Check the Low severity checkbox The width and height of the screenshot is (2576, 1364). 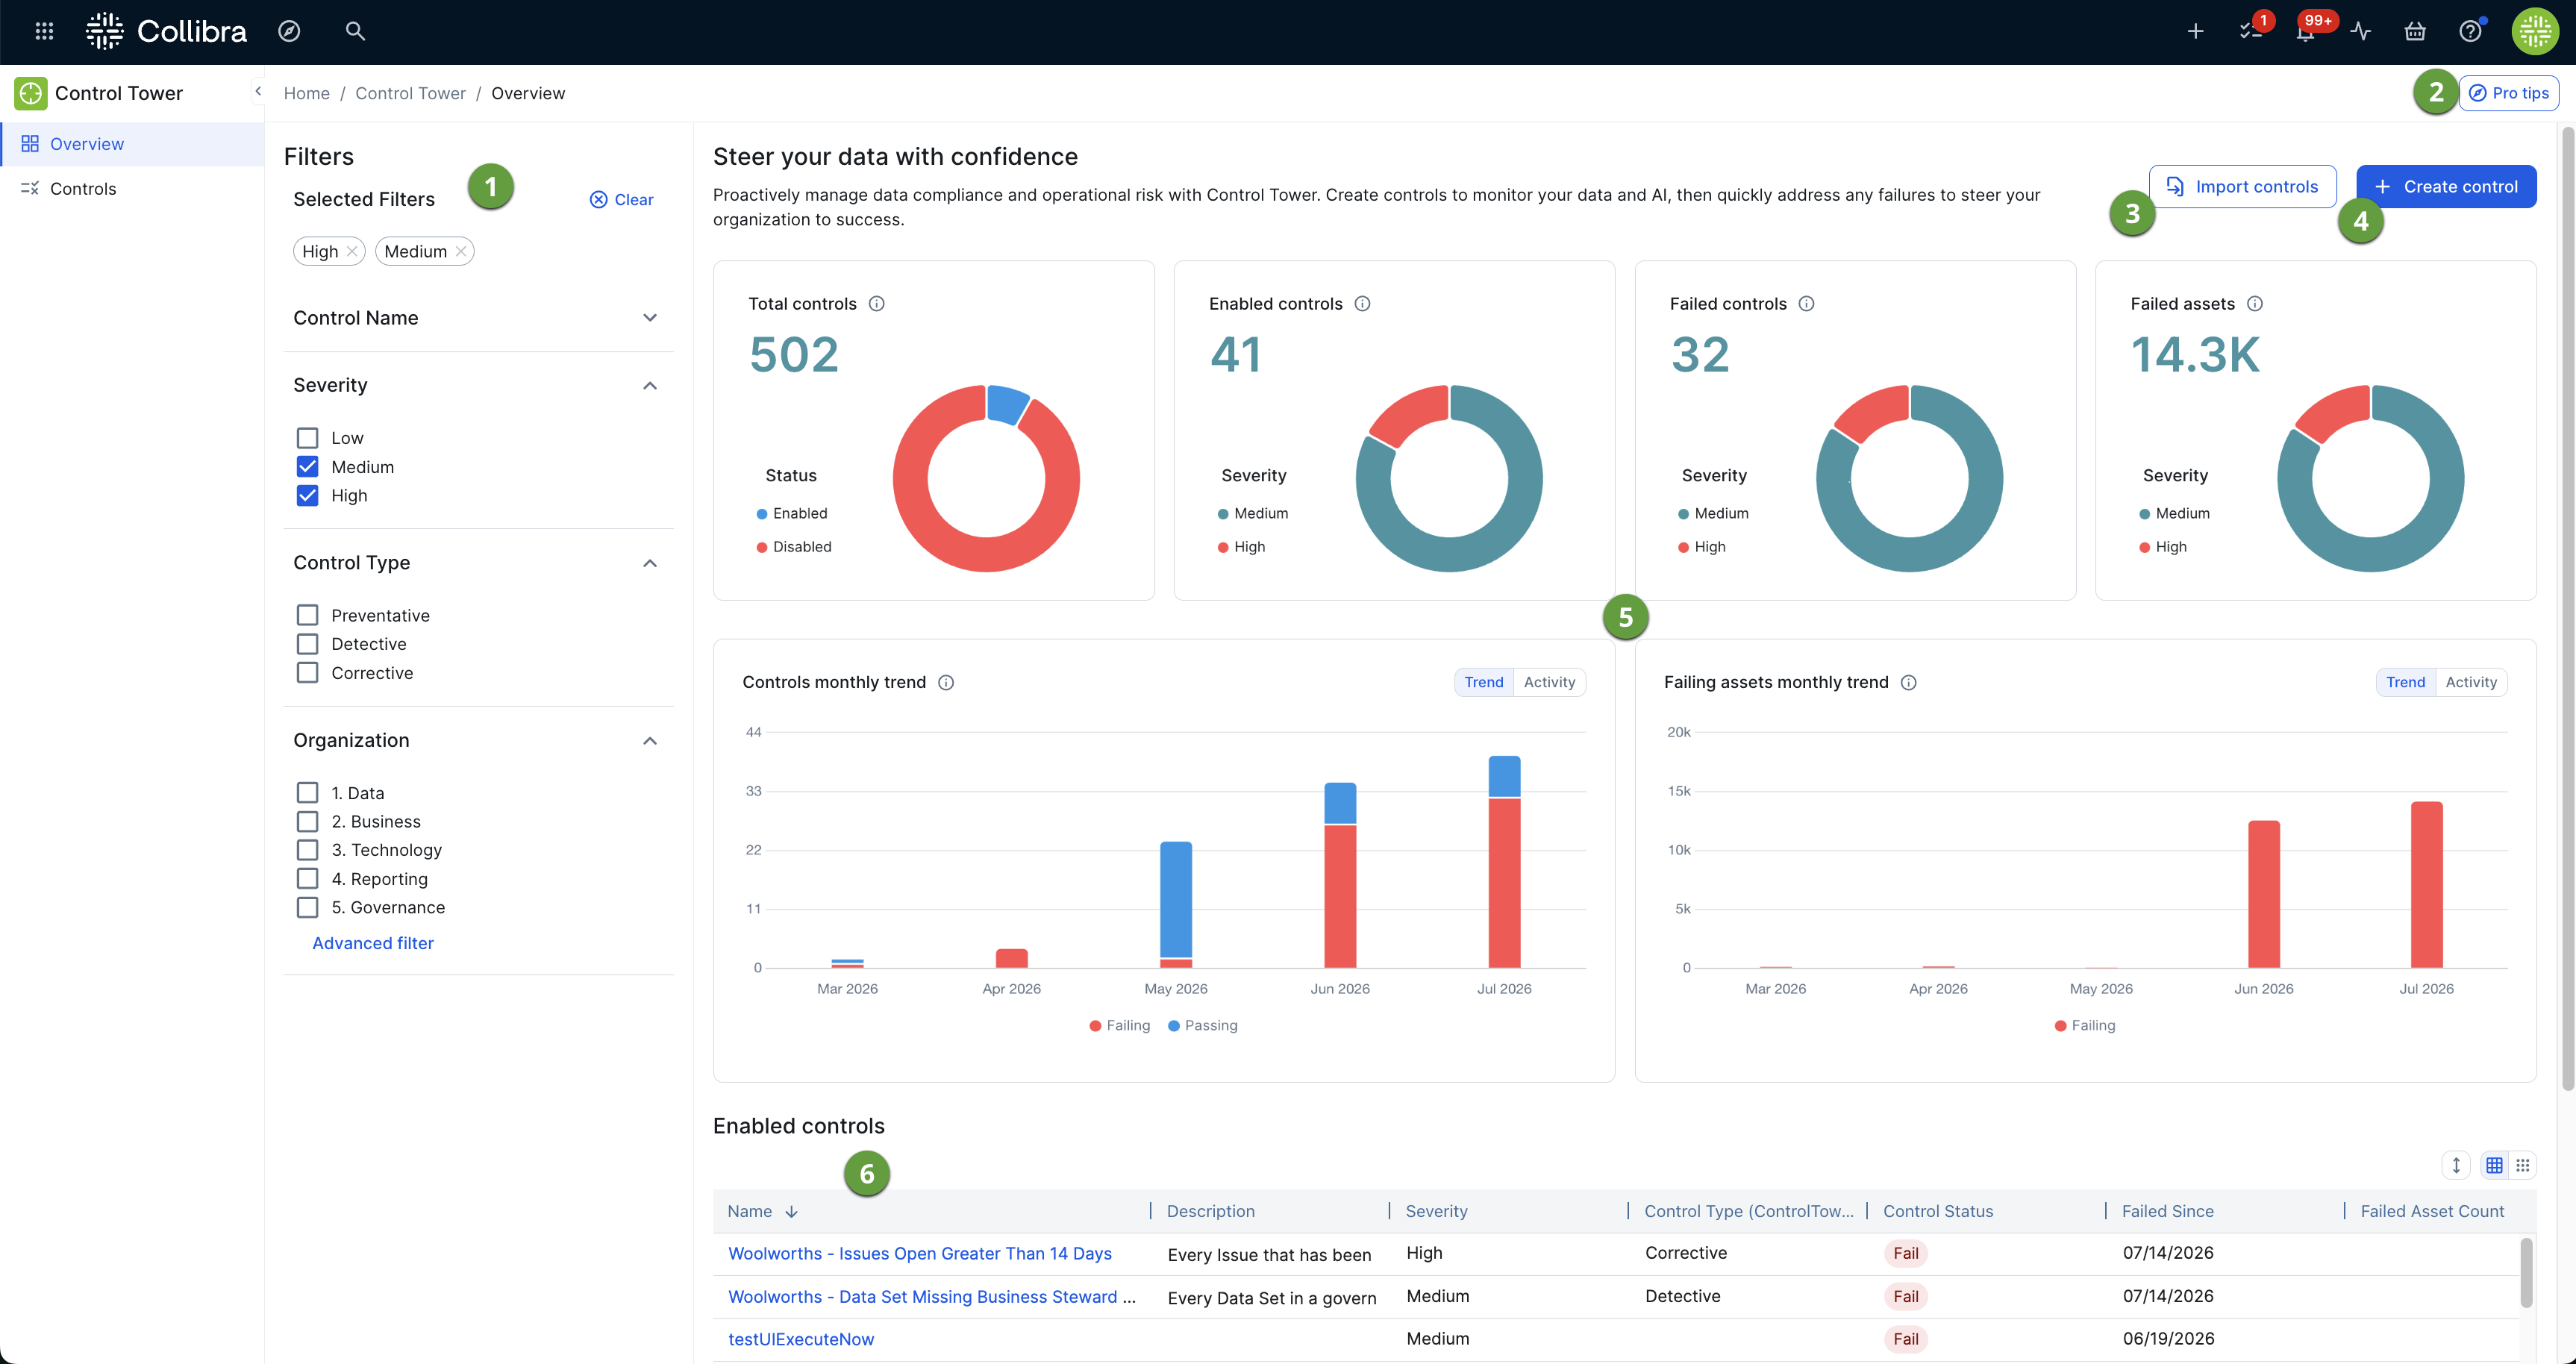[x=307, y=438]
